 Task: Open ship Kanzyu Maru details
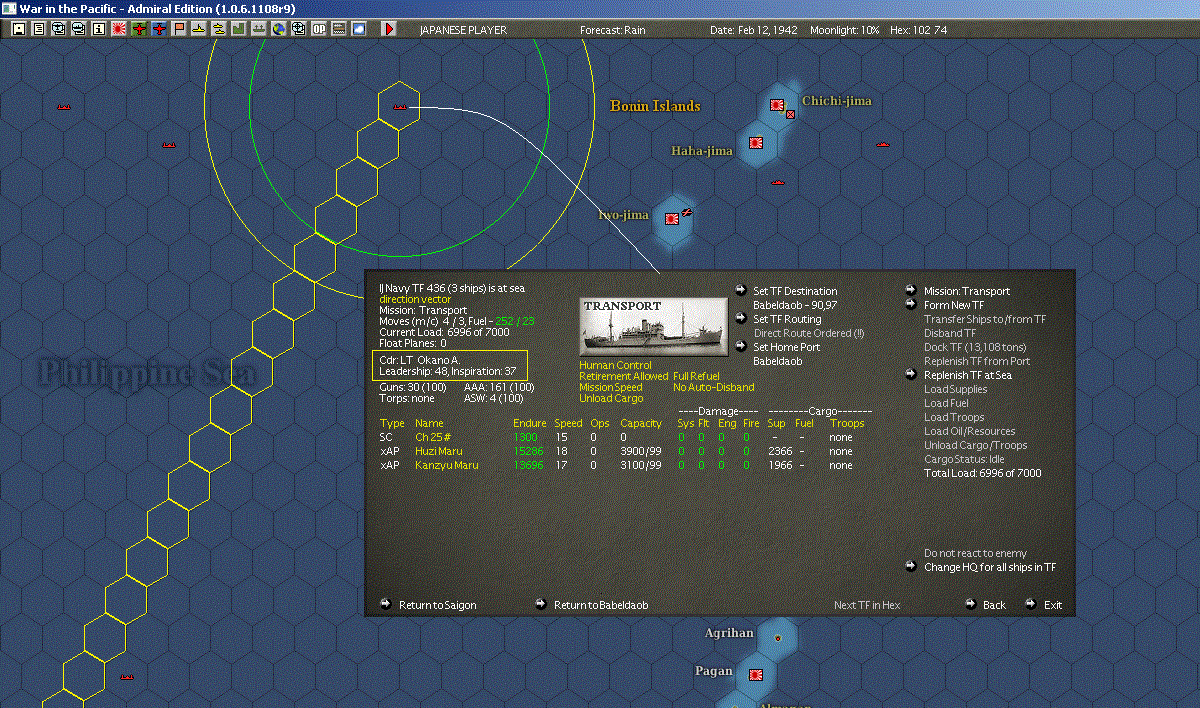[446, 465]
